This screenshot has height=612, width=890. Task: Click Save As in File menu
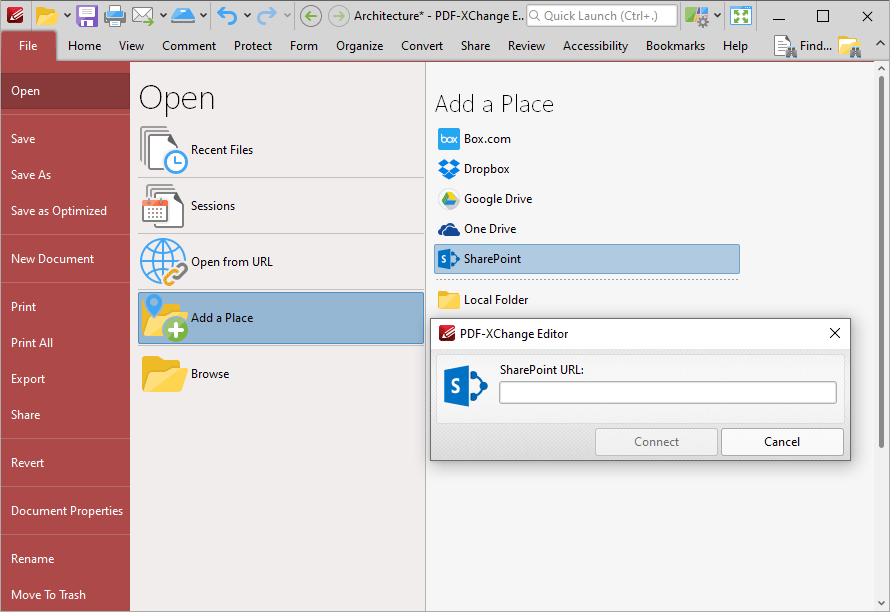[65, 175]
